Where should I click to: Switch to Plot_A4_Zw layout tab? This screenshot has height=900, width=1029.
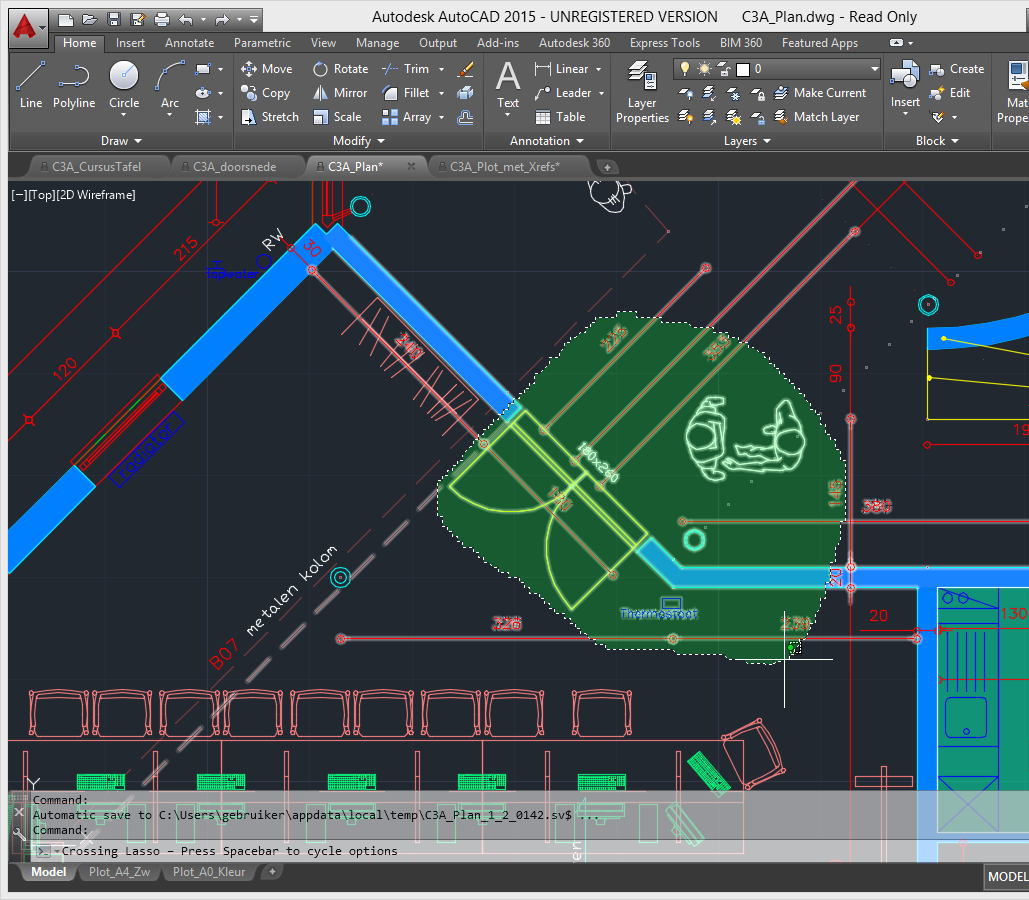click(x=119, y=872)
